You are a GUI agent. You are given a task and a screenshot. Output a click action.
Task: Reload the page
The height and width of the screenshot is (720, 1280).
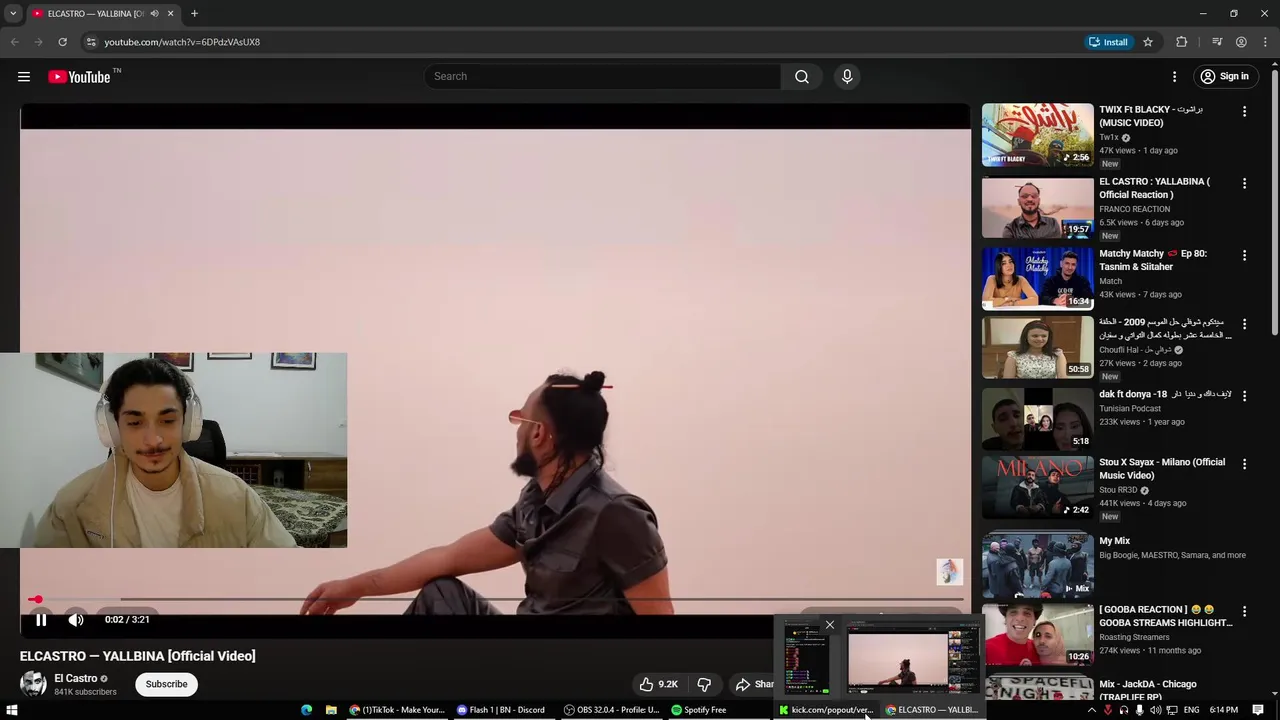(x=62, y=42)
